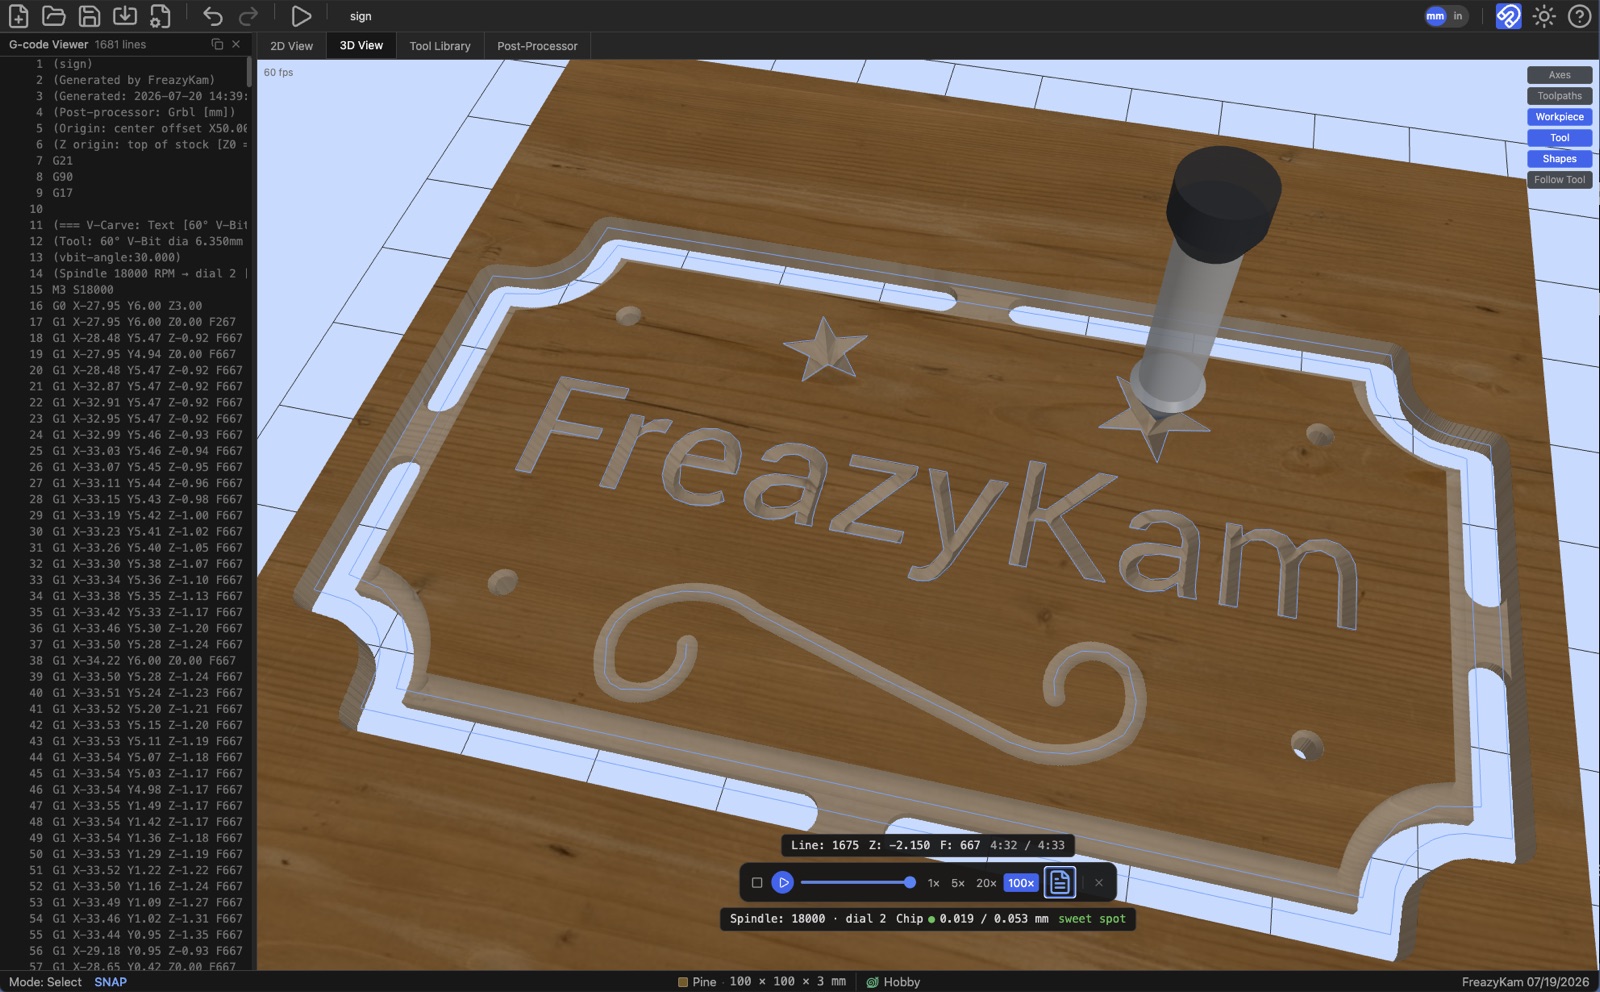The image size is (1600, 992).
Task: Click the 'Line: 1675' readout
Action: [x=825, y=845]
